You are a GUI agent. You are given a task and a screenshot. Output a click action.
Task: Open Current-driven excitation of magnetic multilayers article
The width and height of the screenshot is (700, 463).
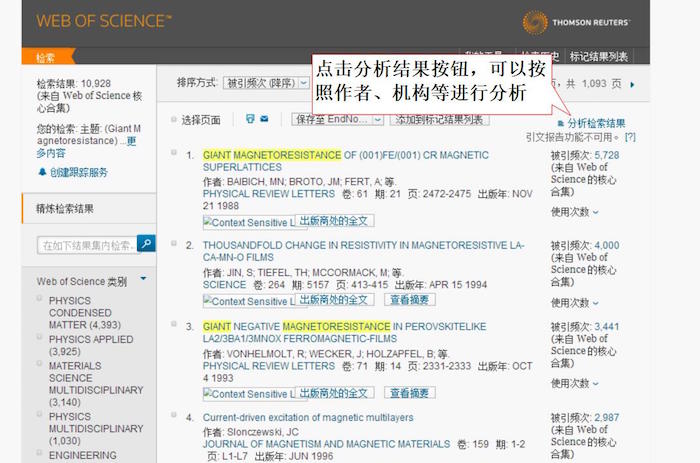click(308, 417)
